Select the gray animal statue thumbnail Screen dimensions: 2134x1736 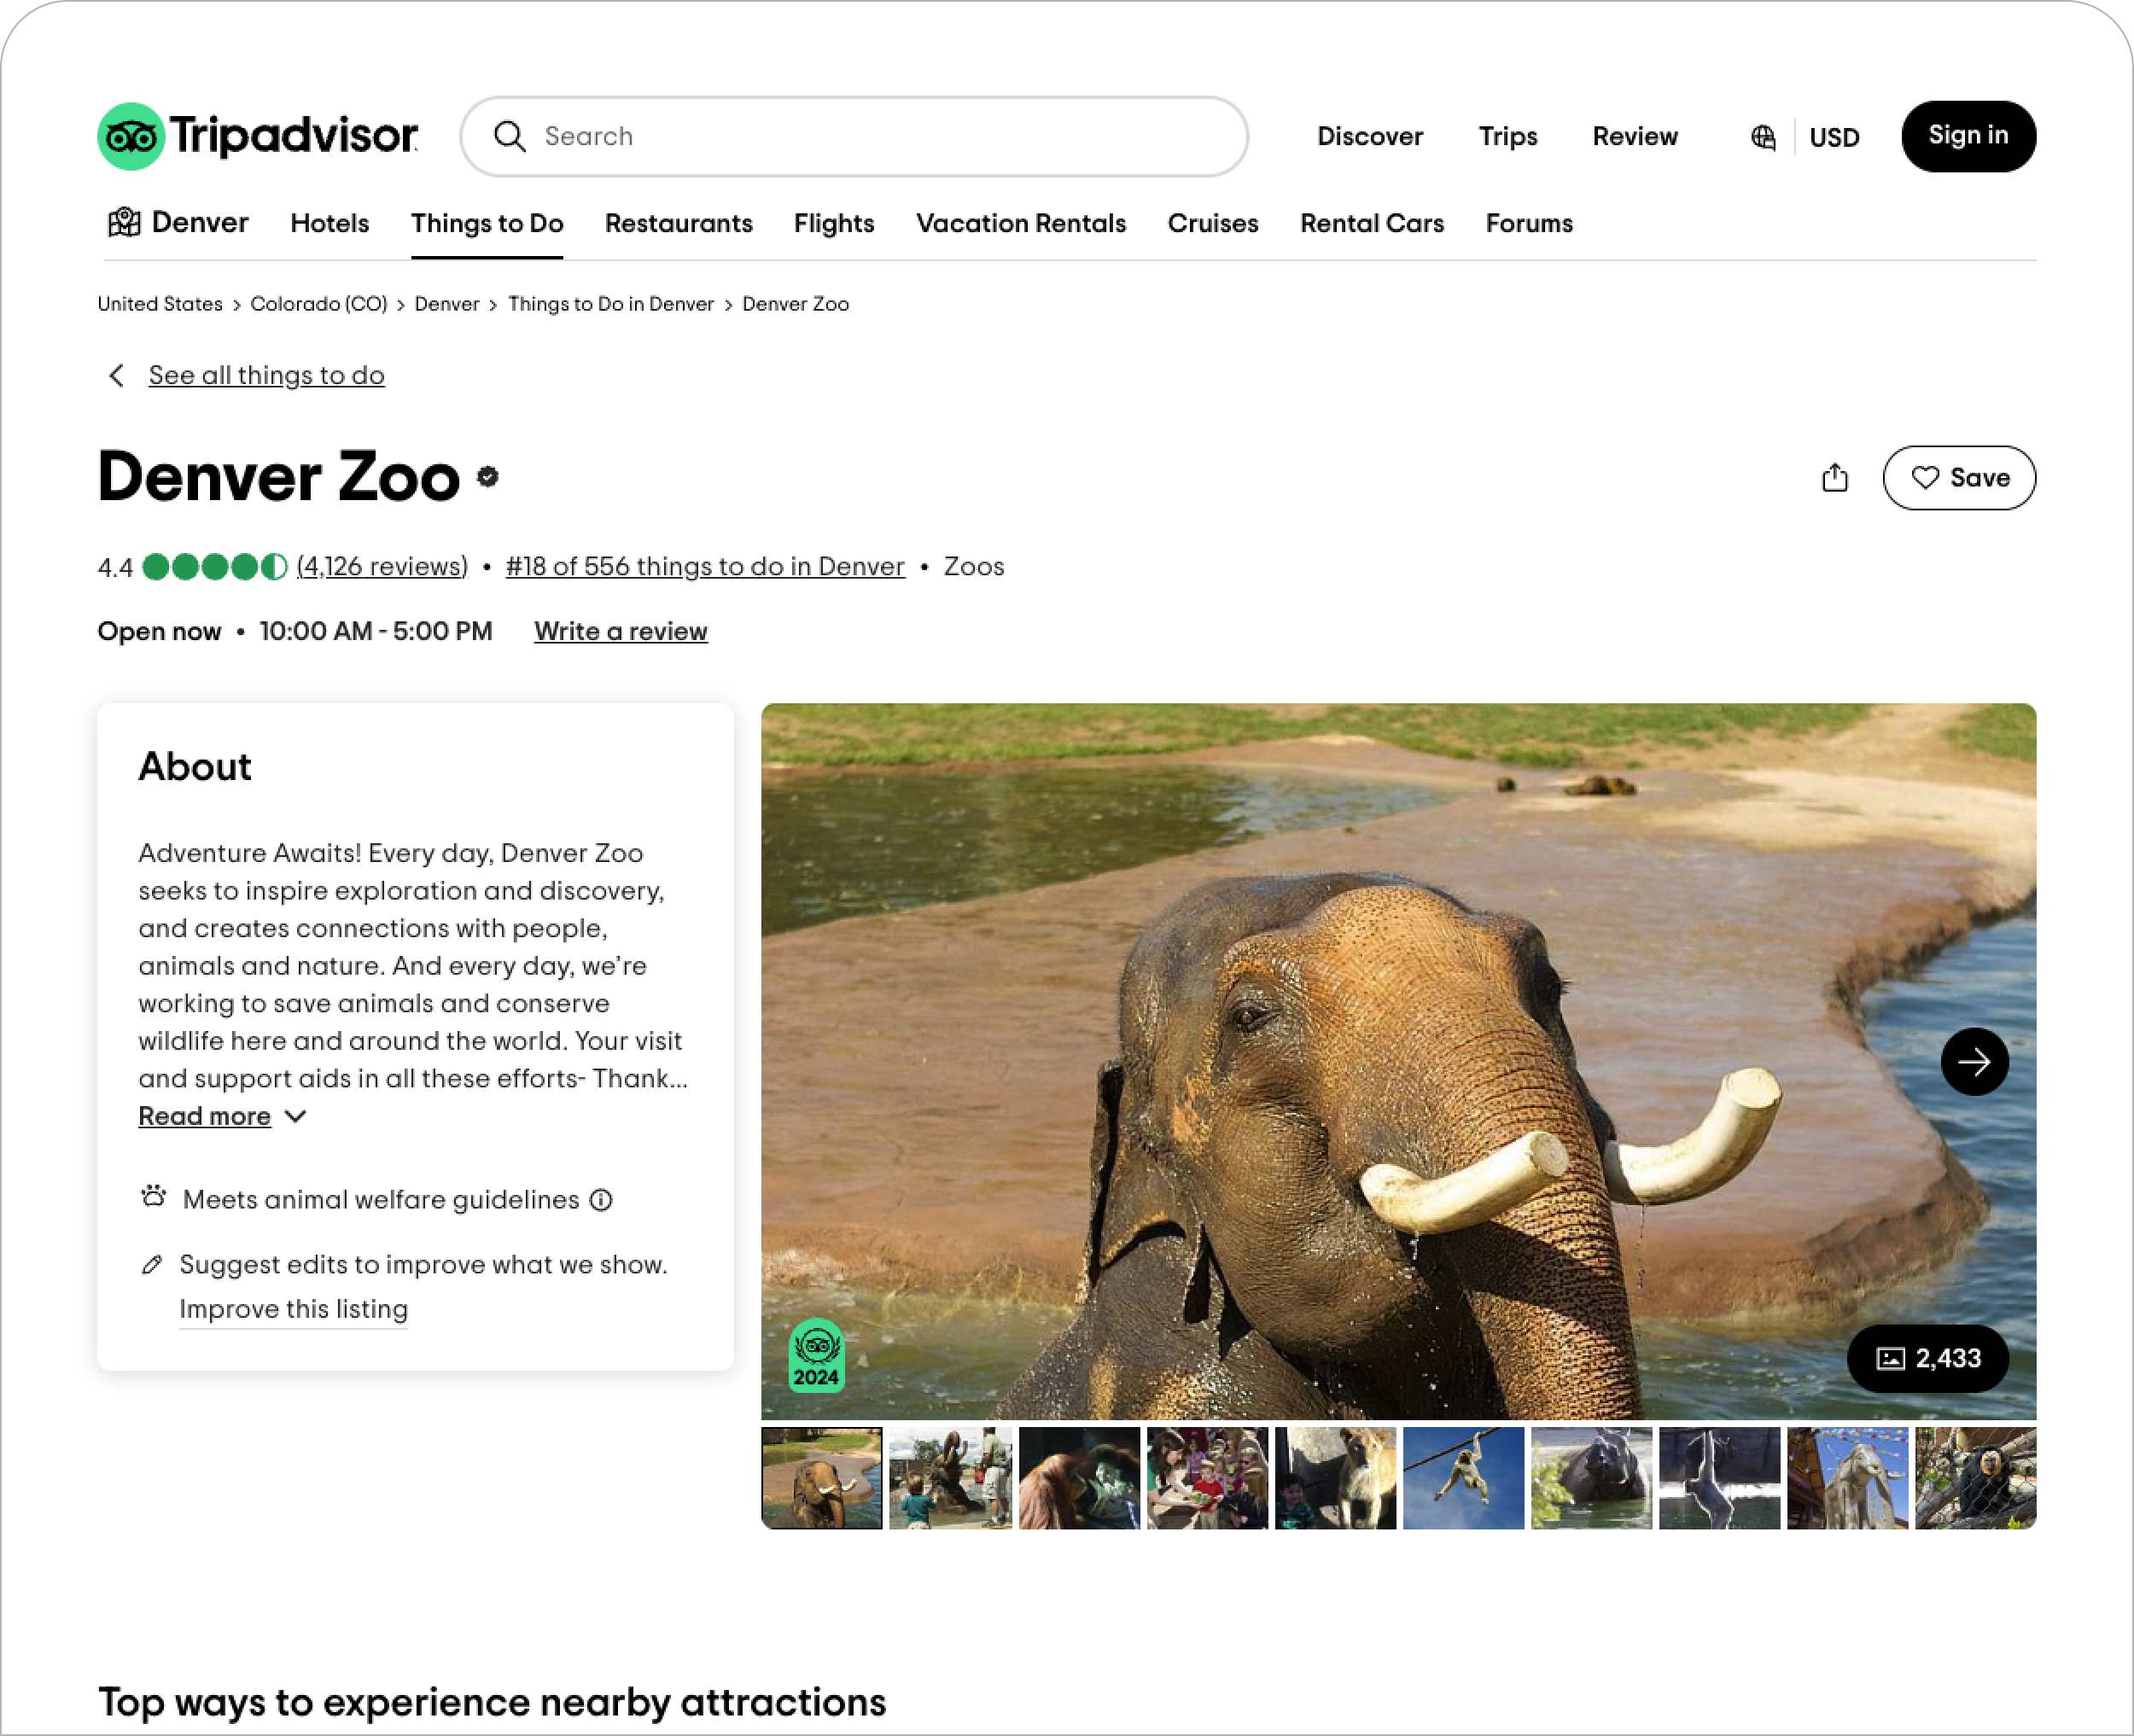1847,1478
